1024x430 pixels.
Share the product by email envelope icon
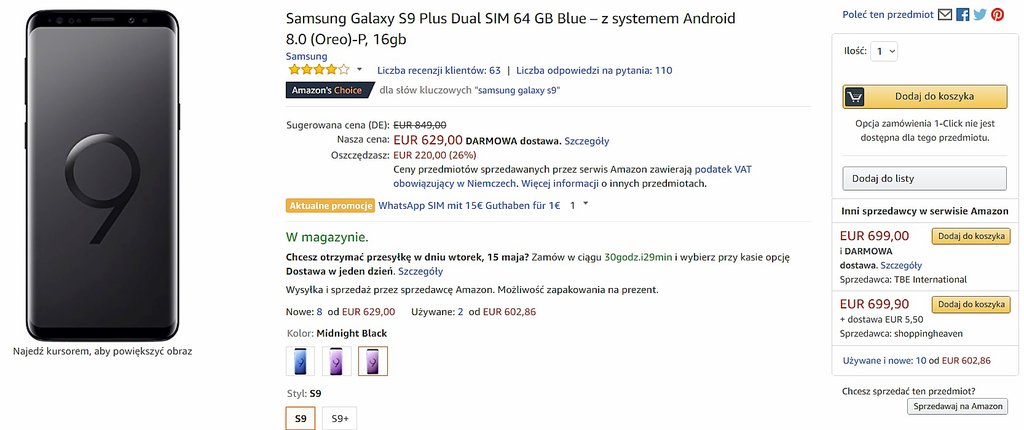coord(945,15)
